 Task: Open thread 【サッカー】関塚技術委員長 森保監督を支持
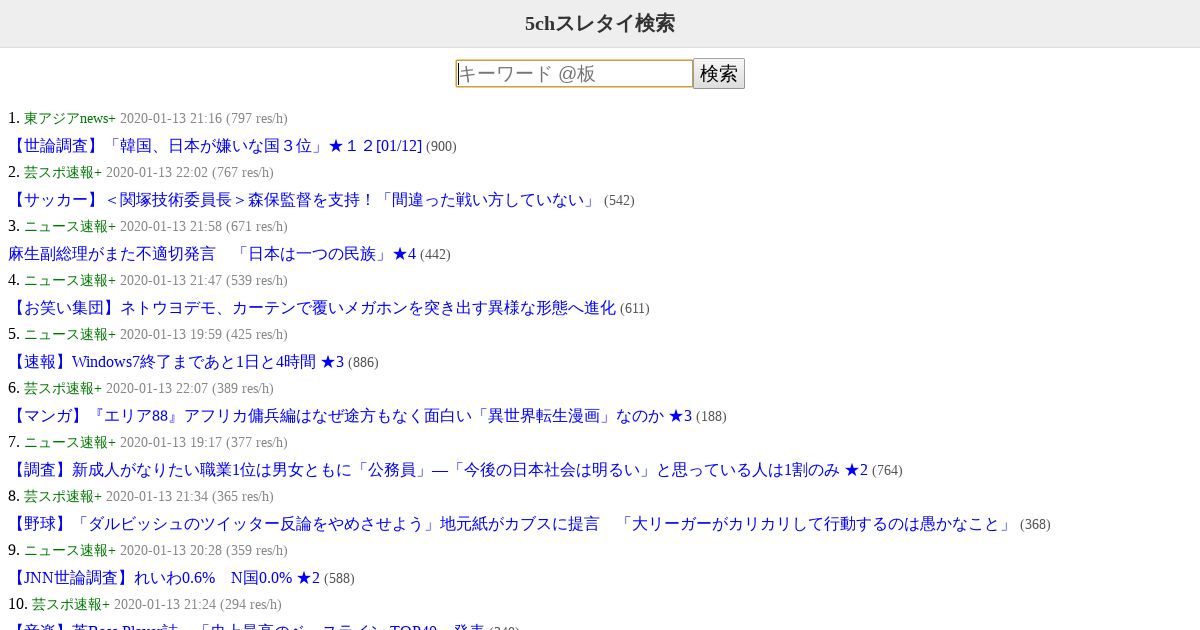click(304, 200)
